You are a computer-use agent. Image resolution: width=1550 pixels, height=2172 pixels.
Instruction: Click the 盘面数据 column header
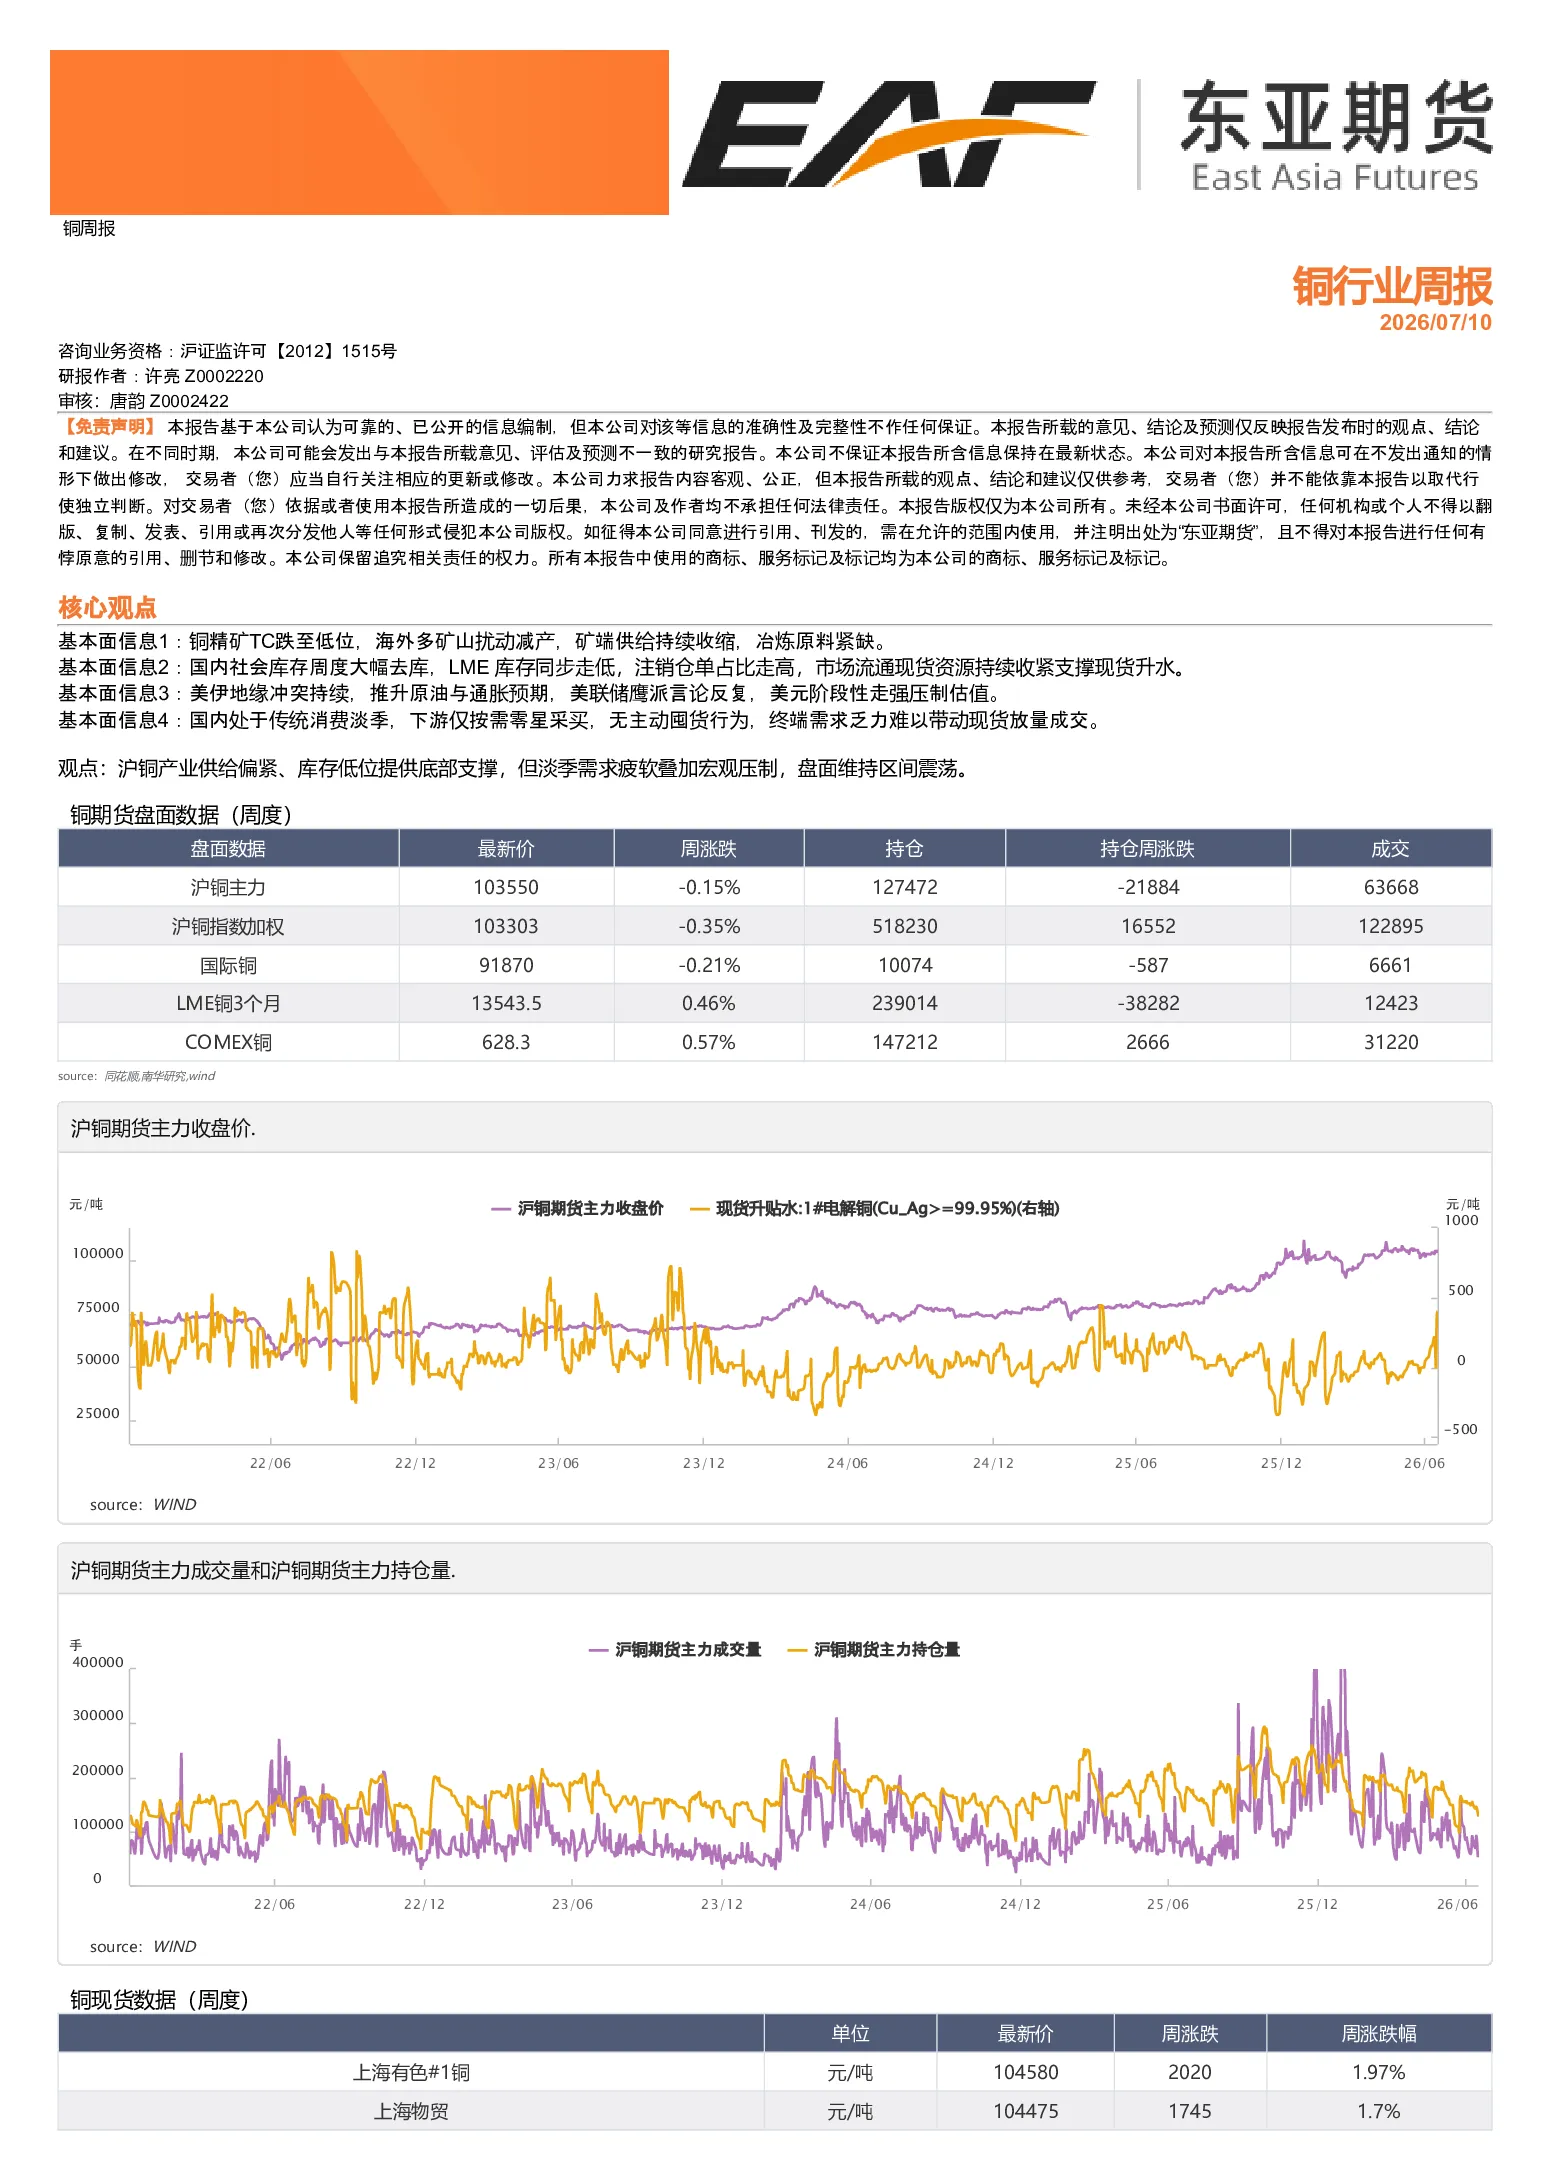point(228,849)
